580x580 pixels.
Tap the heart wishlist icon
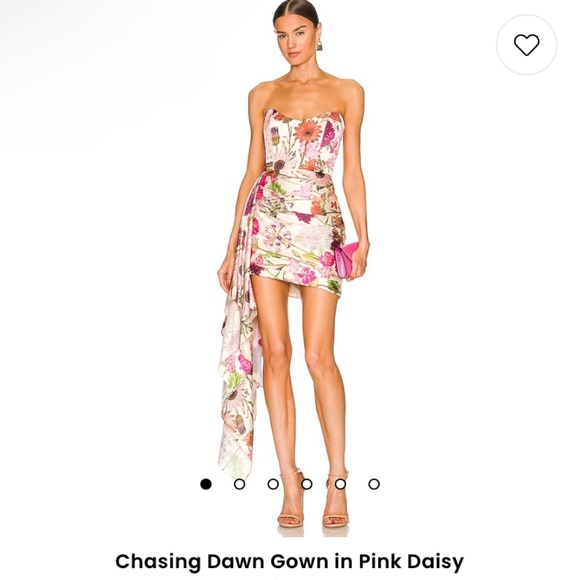pyautogui.click(x=526, y=45)
